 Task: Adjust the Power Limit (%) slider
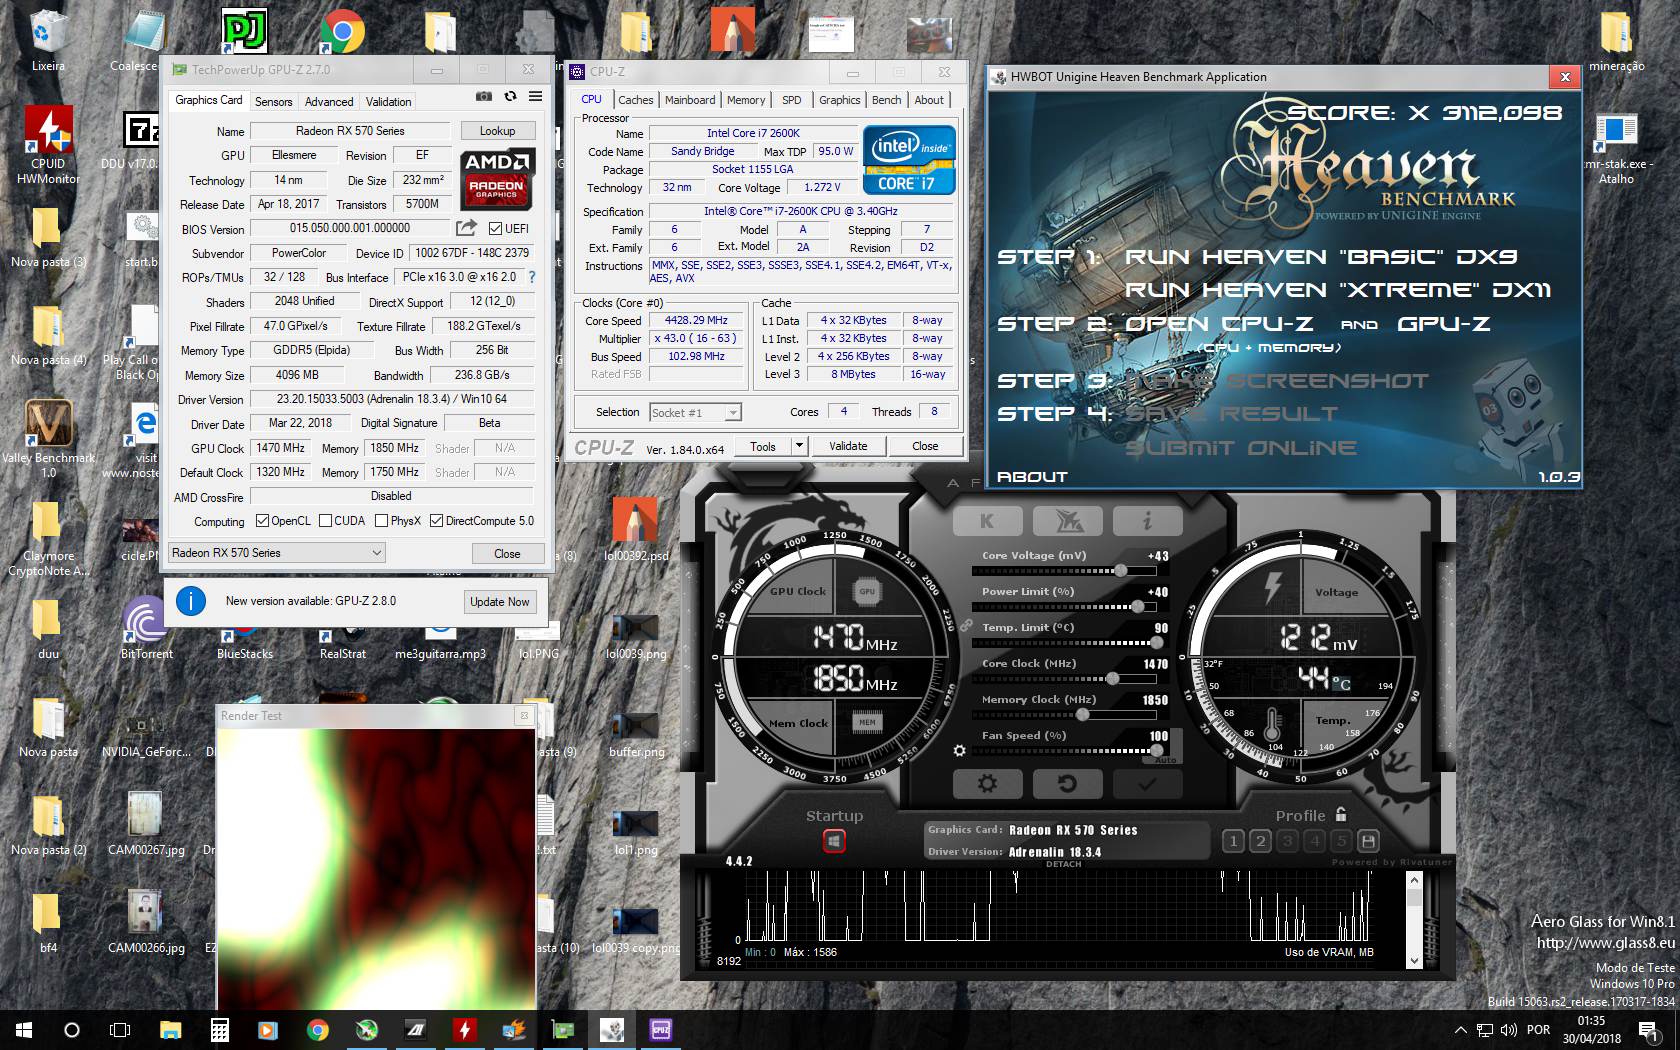point(1062,607)
